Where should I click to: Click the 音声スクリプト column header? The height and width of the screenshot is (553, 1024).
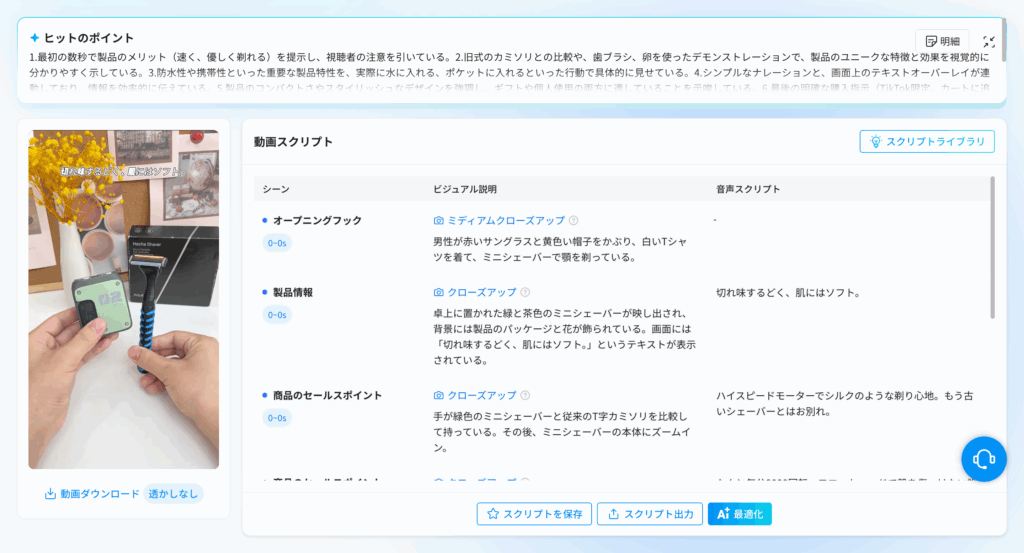click(x=748, y=189)
